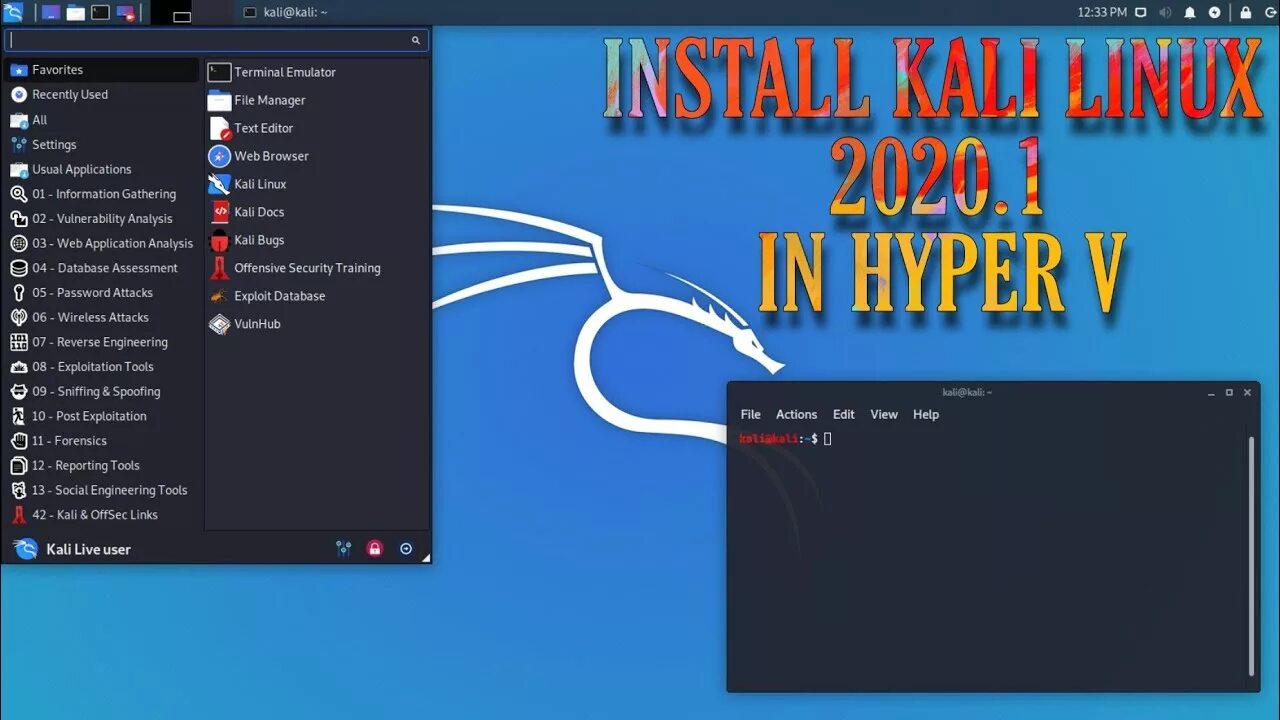1280x720 pixels.
Task: Open 09 - Sniffing & Spoofing category
Action: click(x=102, y=391)
